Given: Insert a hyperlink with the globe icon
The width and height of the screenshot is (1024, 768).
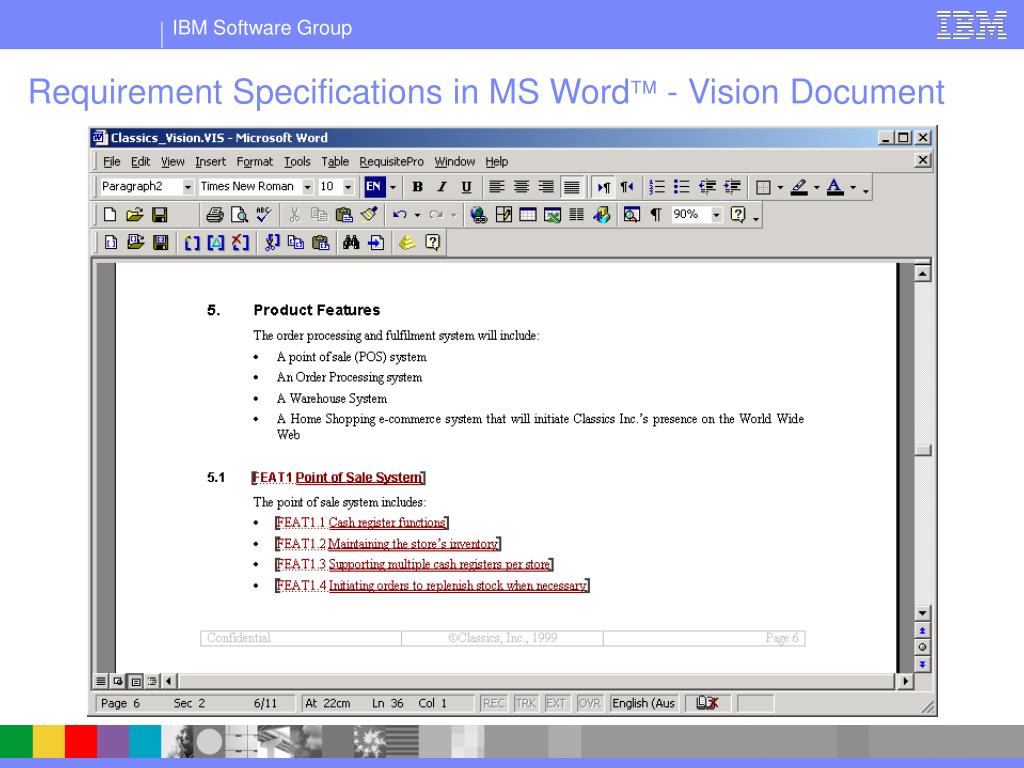Looking at the screenshot, I should pyautogui.click(x=478, y=215).
